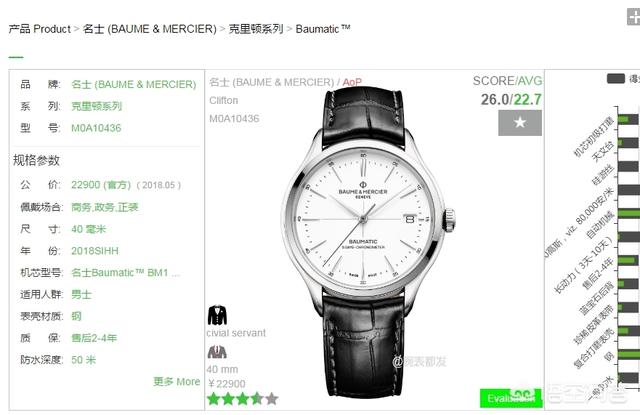Viewport: 640px width, 415px height.
Task: Select Baumatic™ breadcrumb item
Action: tap(323, 29)
